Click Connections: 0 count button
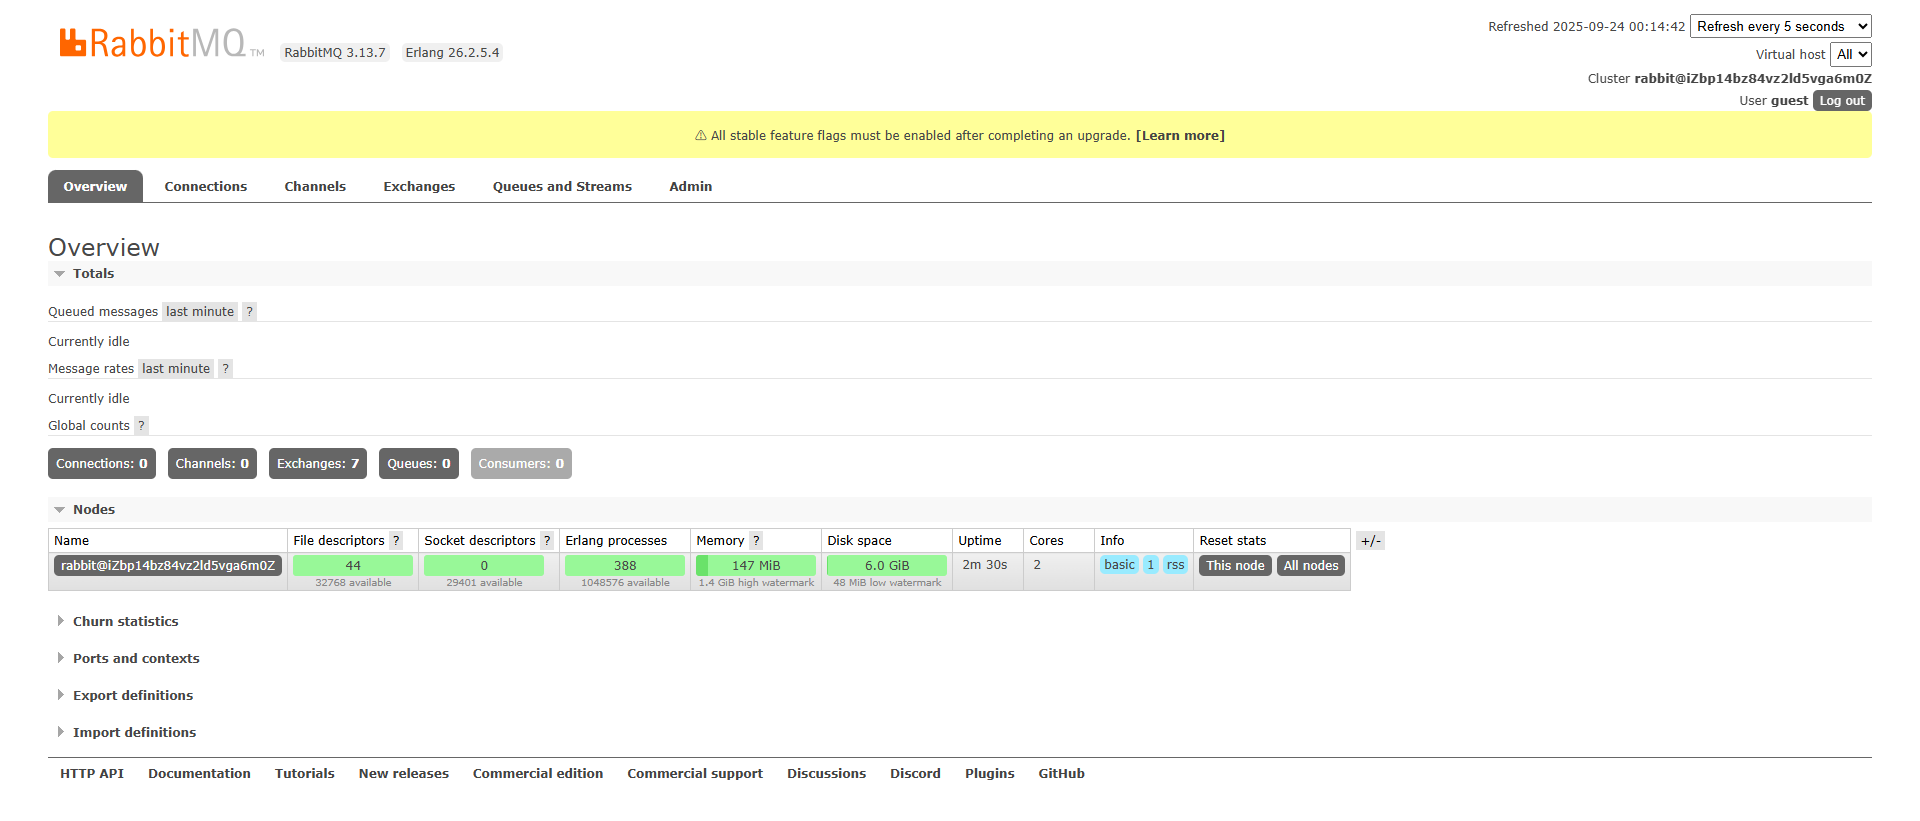Viewport: 1920px width, 821px height. coord(102,464)
